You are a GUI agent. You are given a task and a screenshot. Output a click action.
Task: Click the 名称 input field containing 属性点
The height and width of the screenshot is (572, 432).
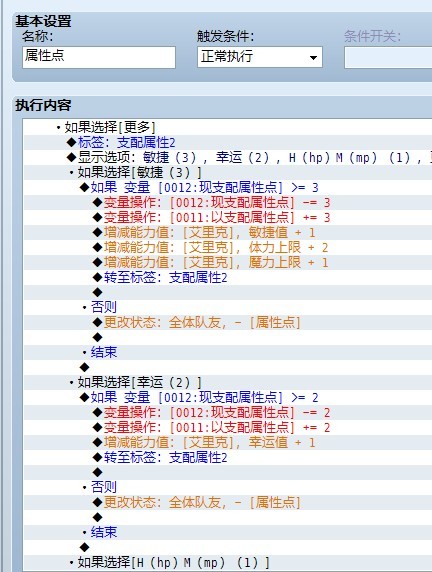(99, 57)
